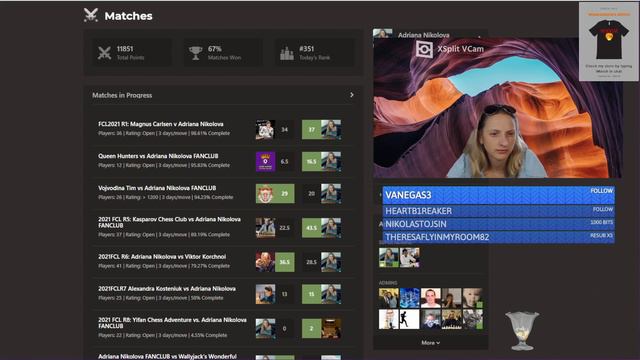Click the podium Today's Rank icon
The image size is (640, 360).
click(287, 53)
